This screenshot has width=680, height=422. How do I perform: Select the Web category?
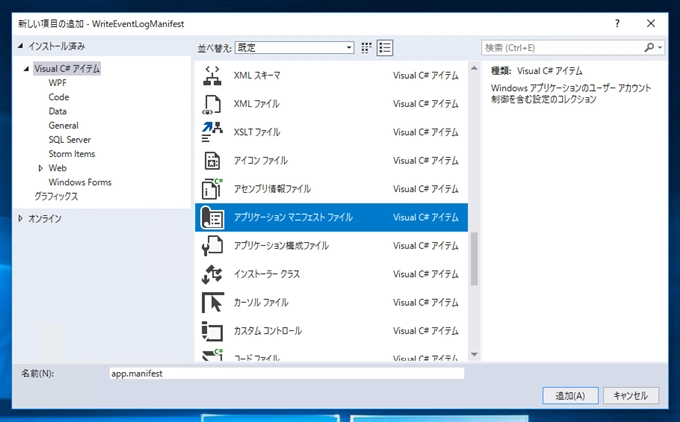click(57, 168)
